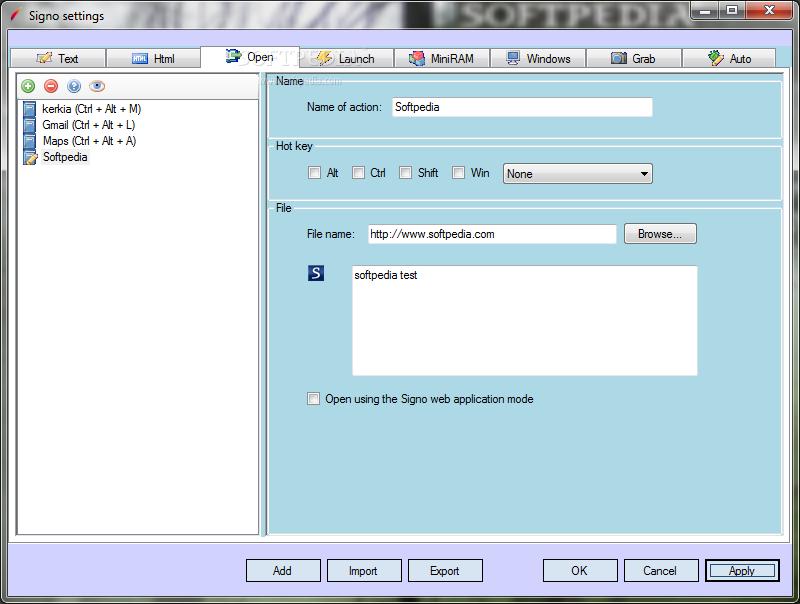
Task: Click the green add action icon
Action: pyautogui.click(x=28, y=86)
